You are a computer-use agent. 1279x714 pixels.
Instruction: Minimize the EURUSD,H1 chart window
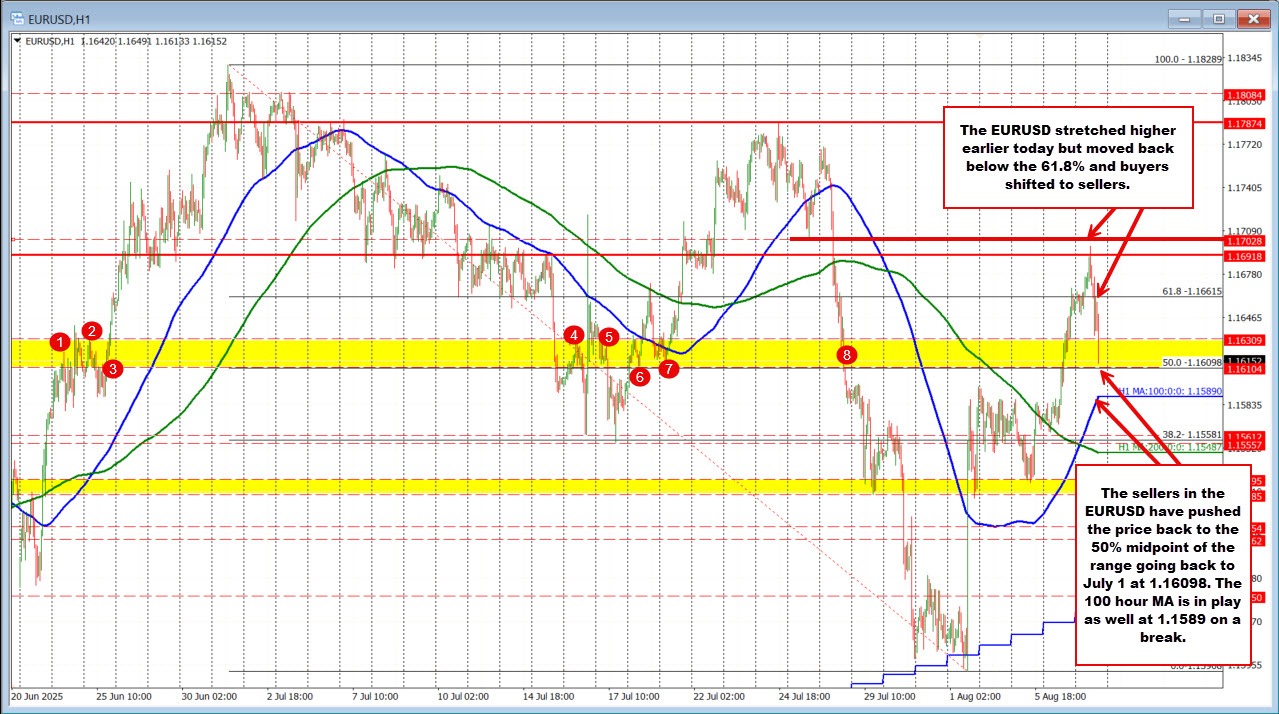coord(1186,18)
